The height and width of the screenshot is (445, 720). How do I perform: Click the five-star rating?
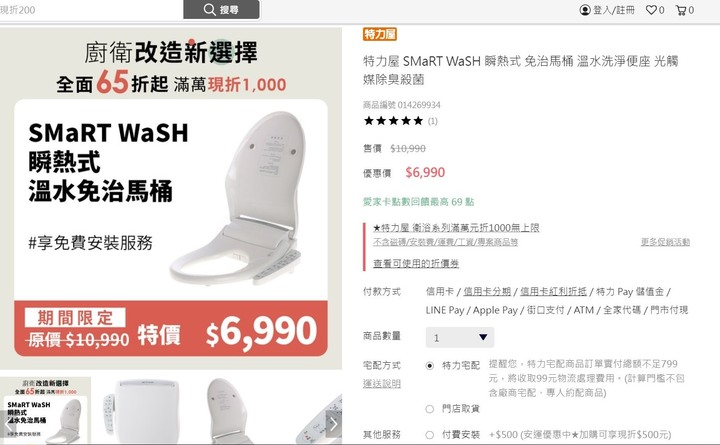point(393,121)
